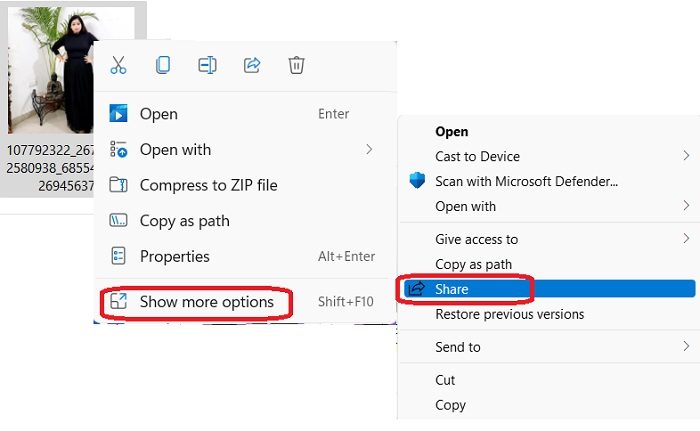
Task: Expand the Give access to chevron
Action: point(686,239)
